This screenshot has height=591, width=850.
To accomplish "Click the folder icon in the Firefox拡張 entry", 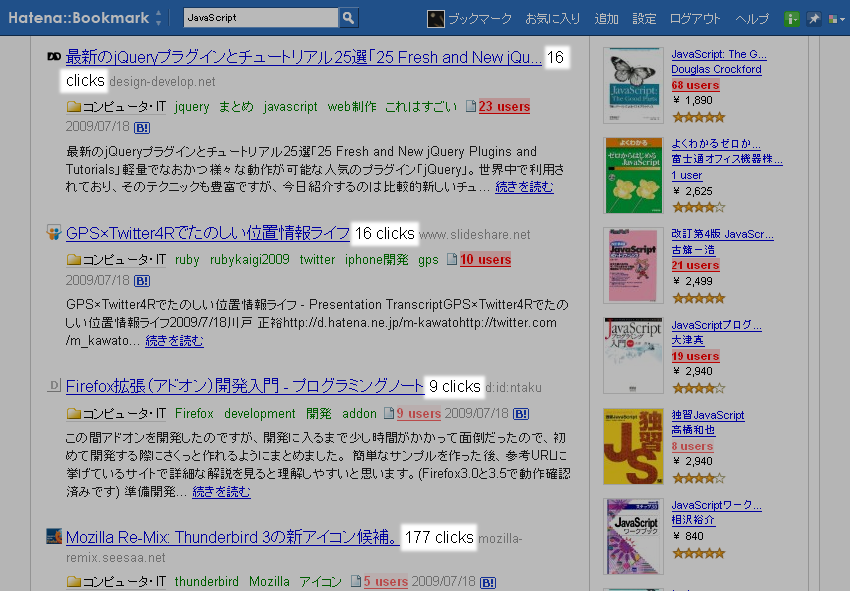I will click(x=73, y=414).
